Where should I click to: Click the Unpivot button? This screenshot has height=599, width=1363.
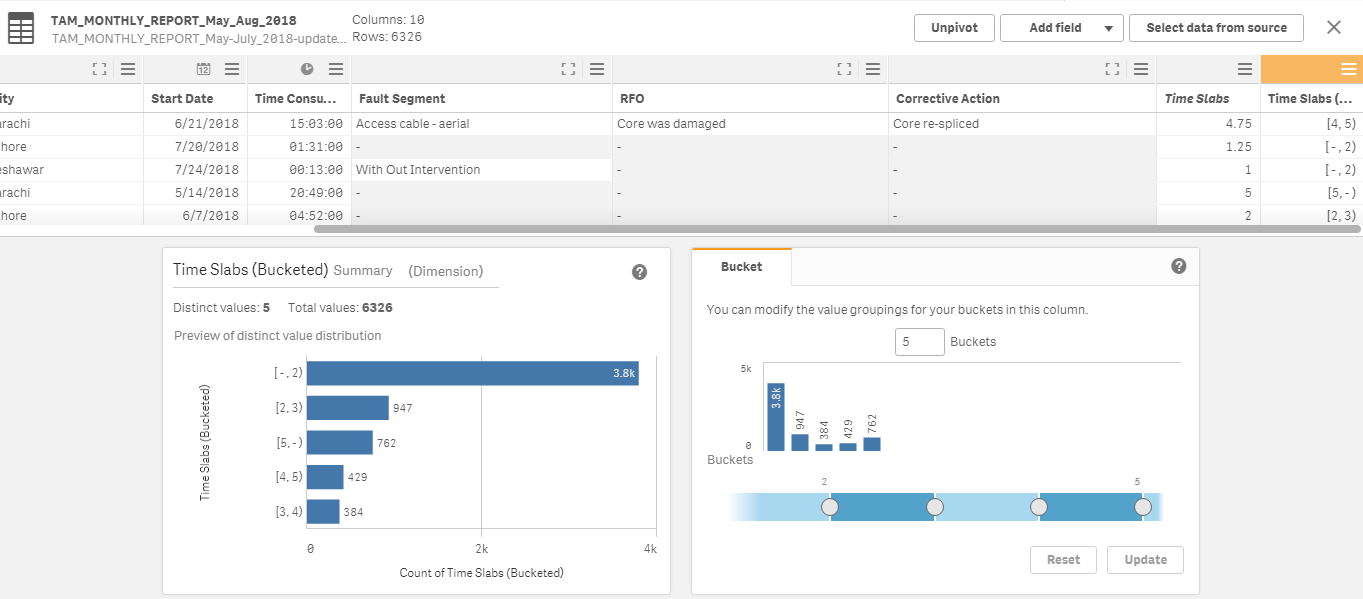click(953, 28)
